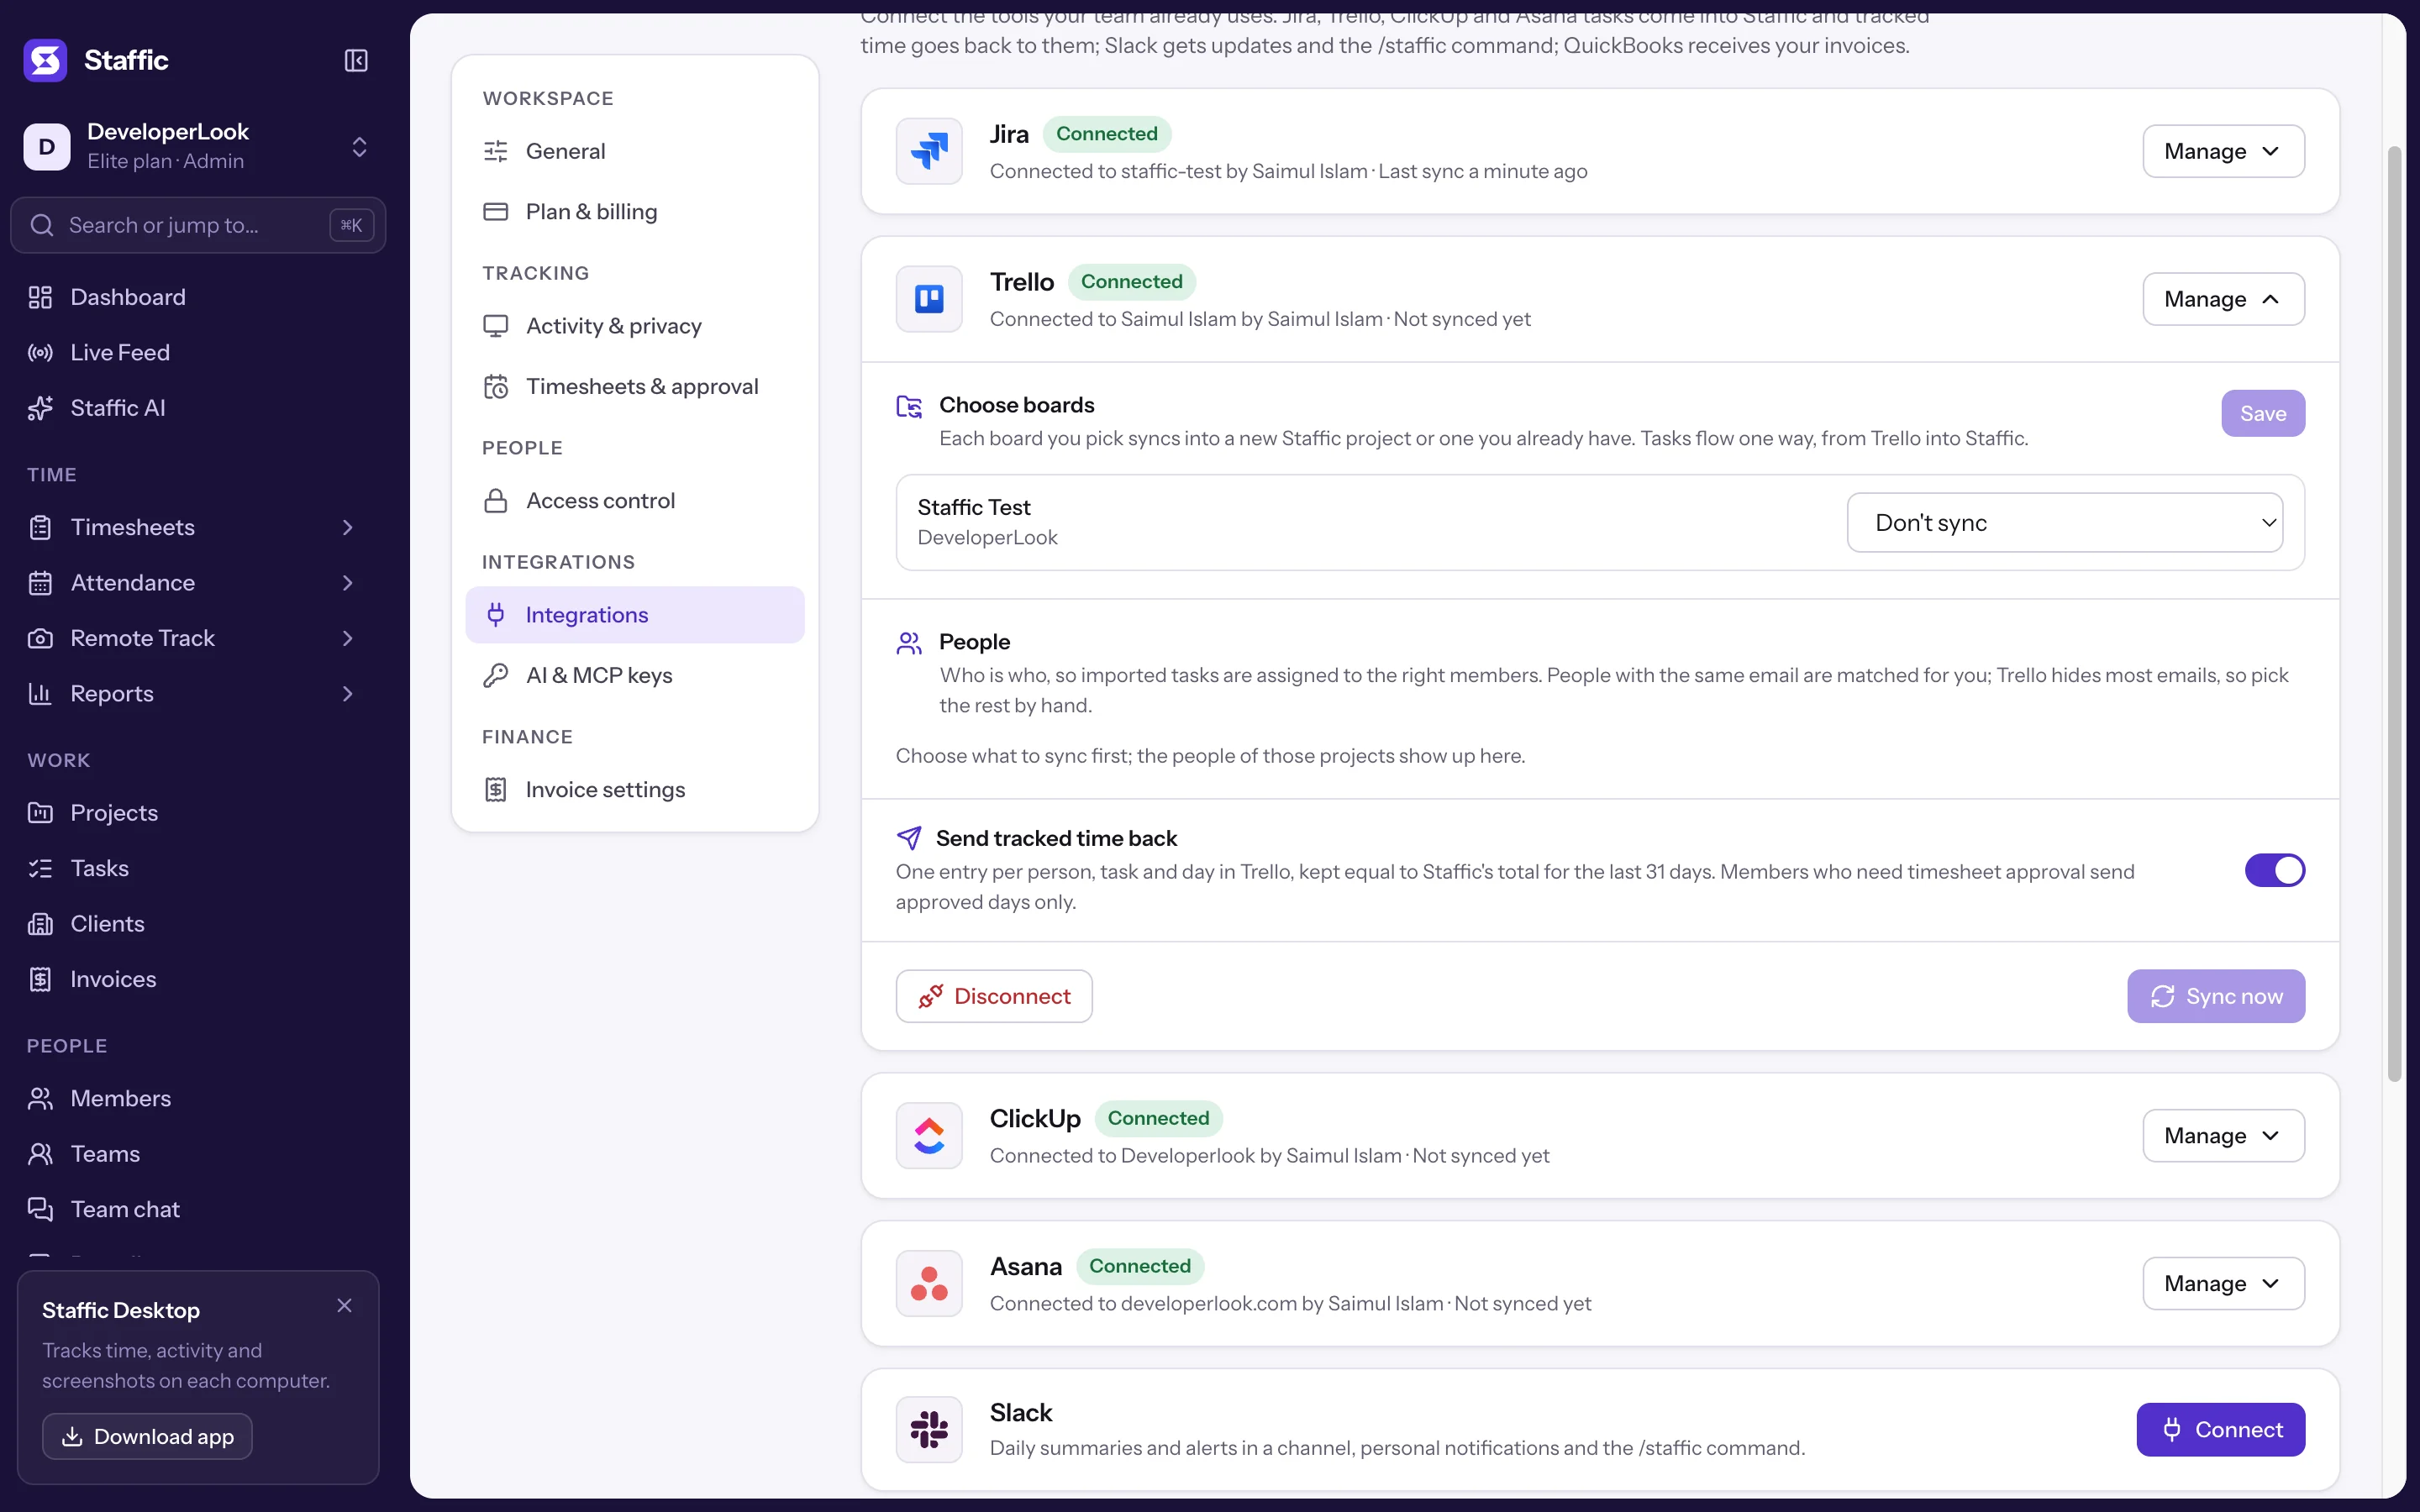Click the Staffic AI sparkle icon
2420x1512 pixels.
coord(40,408)
